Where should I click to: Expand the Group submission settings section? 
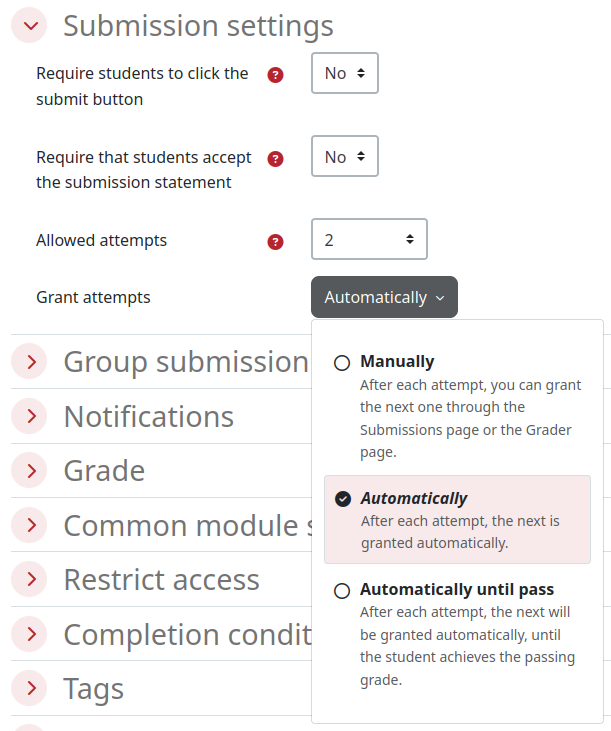(x=31, y=362)
